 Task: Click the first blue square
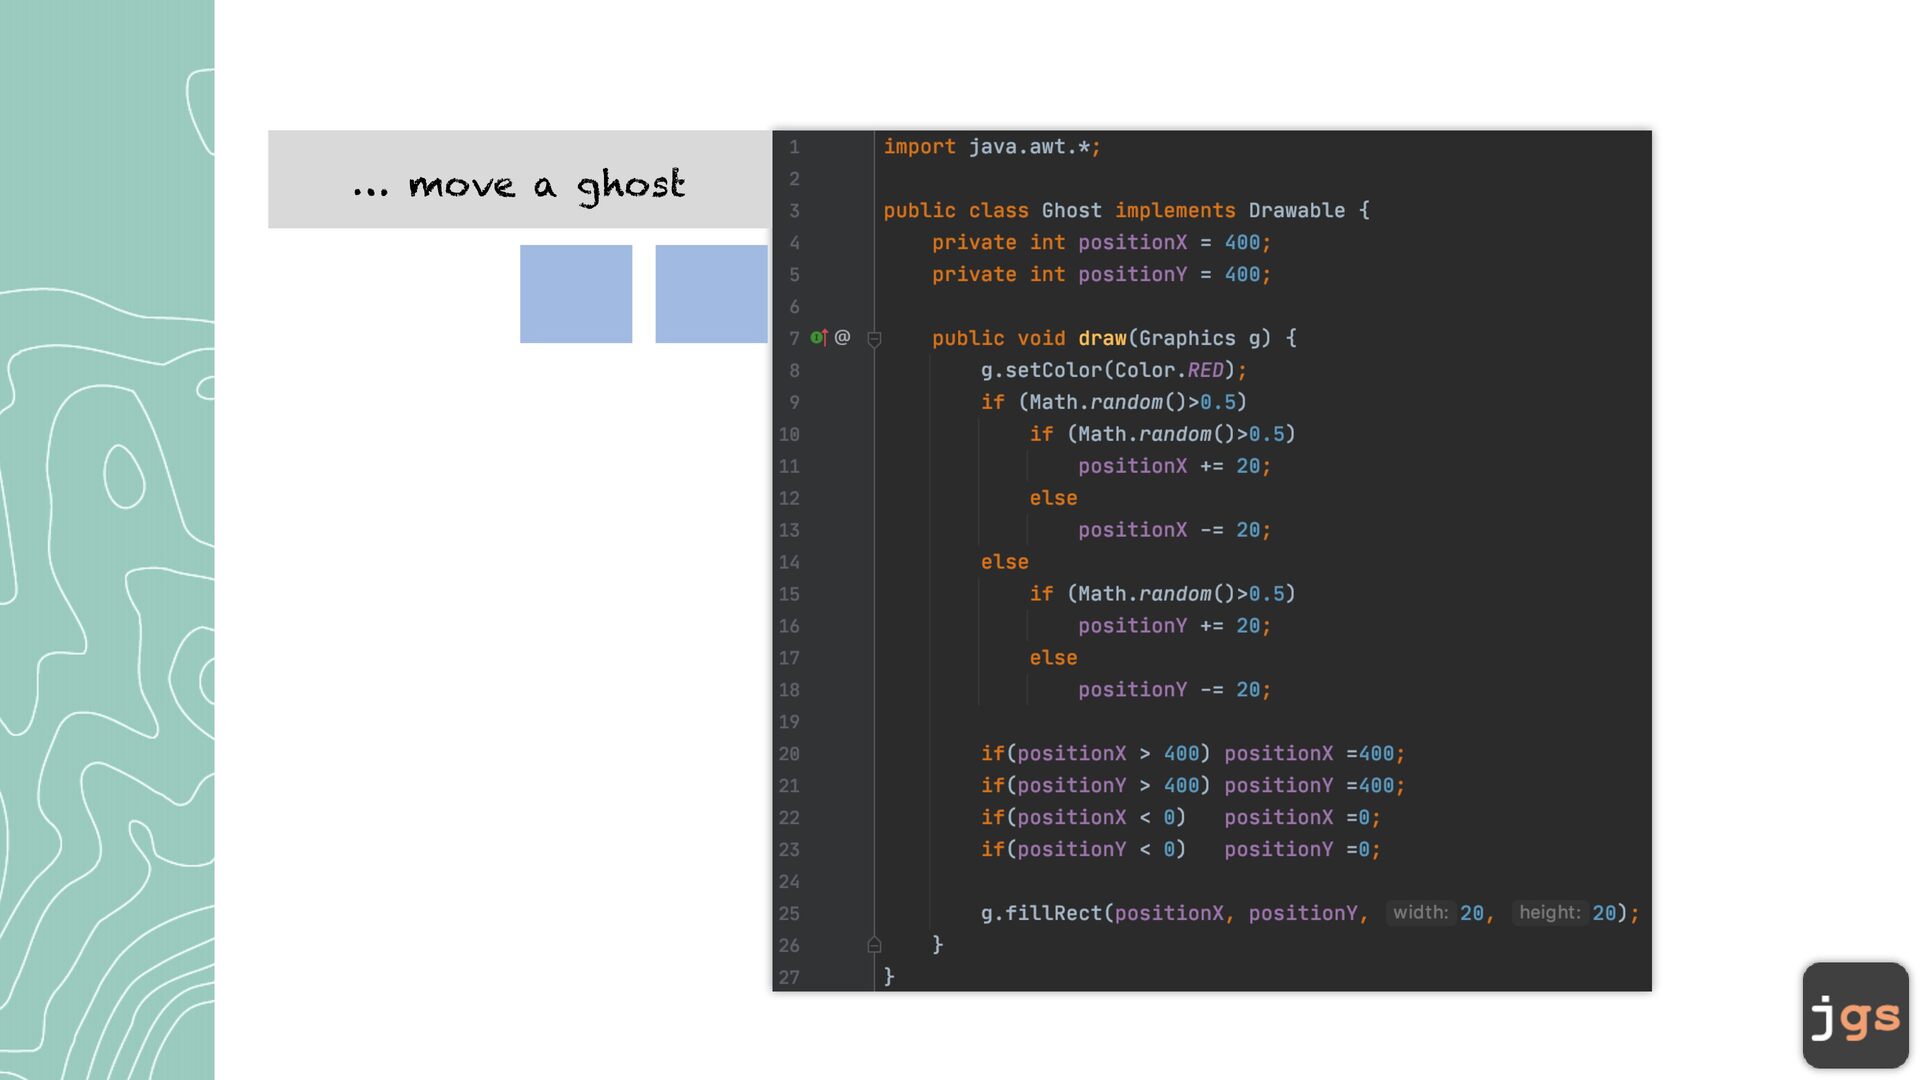click(576, 294)
